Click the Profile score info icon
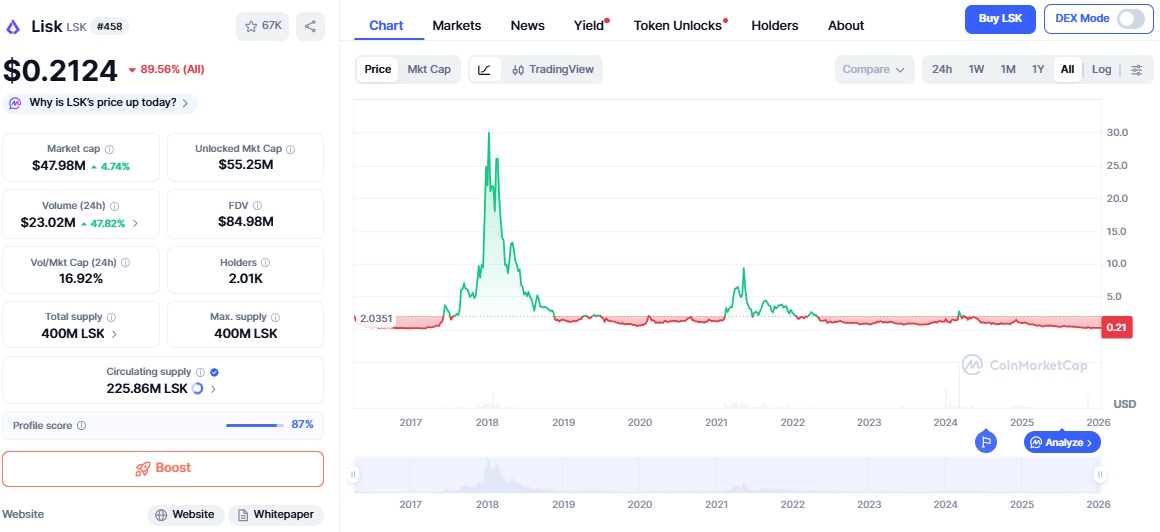Image resolution: width=1160 pixels, height=532 pixels. (82, 426)
